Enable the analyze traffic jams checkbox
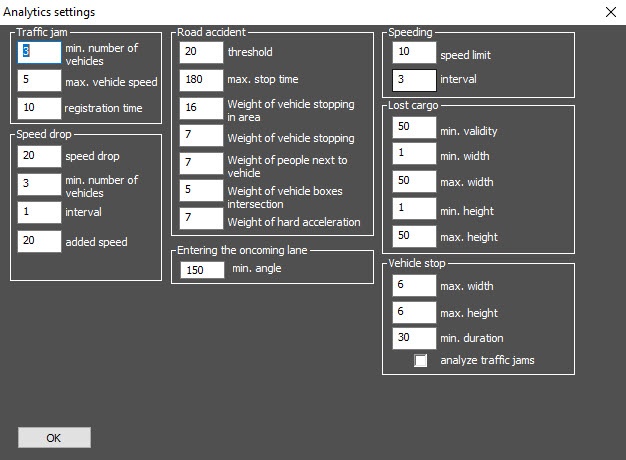The width and height of the screenshot is (626, 460). [x=421, y=361]
